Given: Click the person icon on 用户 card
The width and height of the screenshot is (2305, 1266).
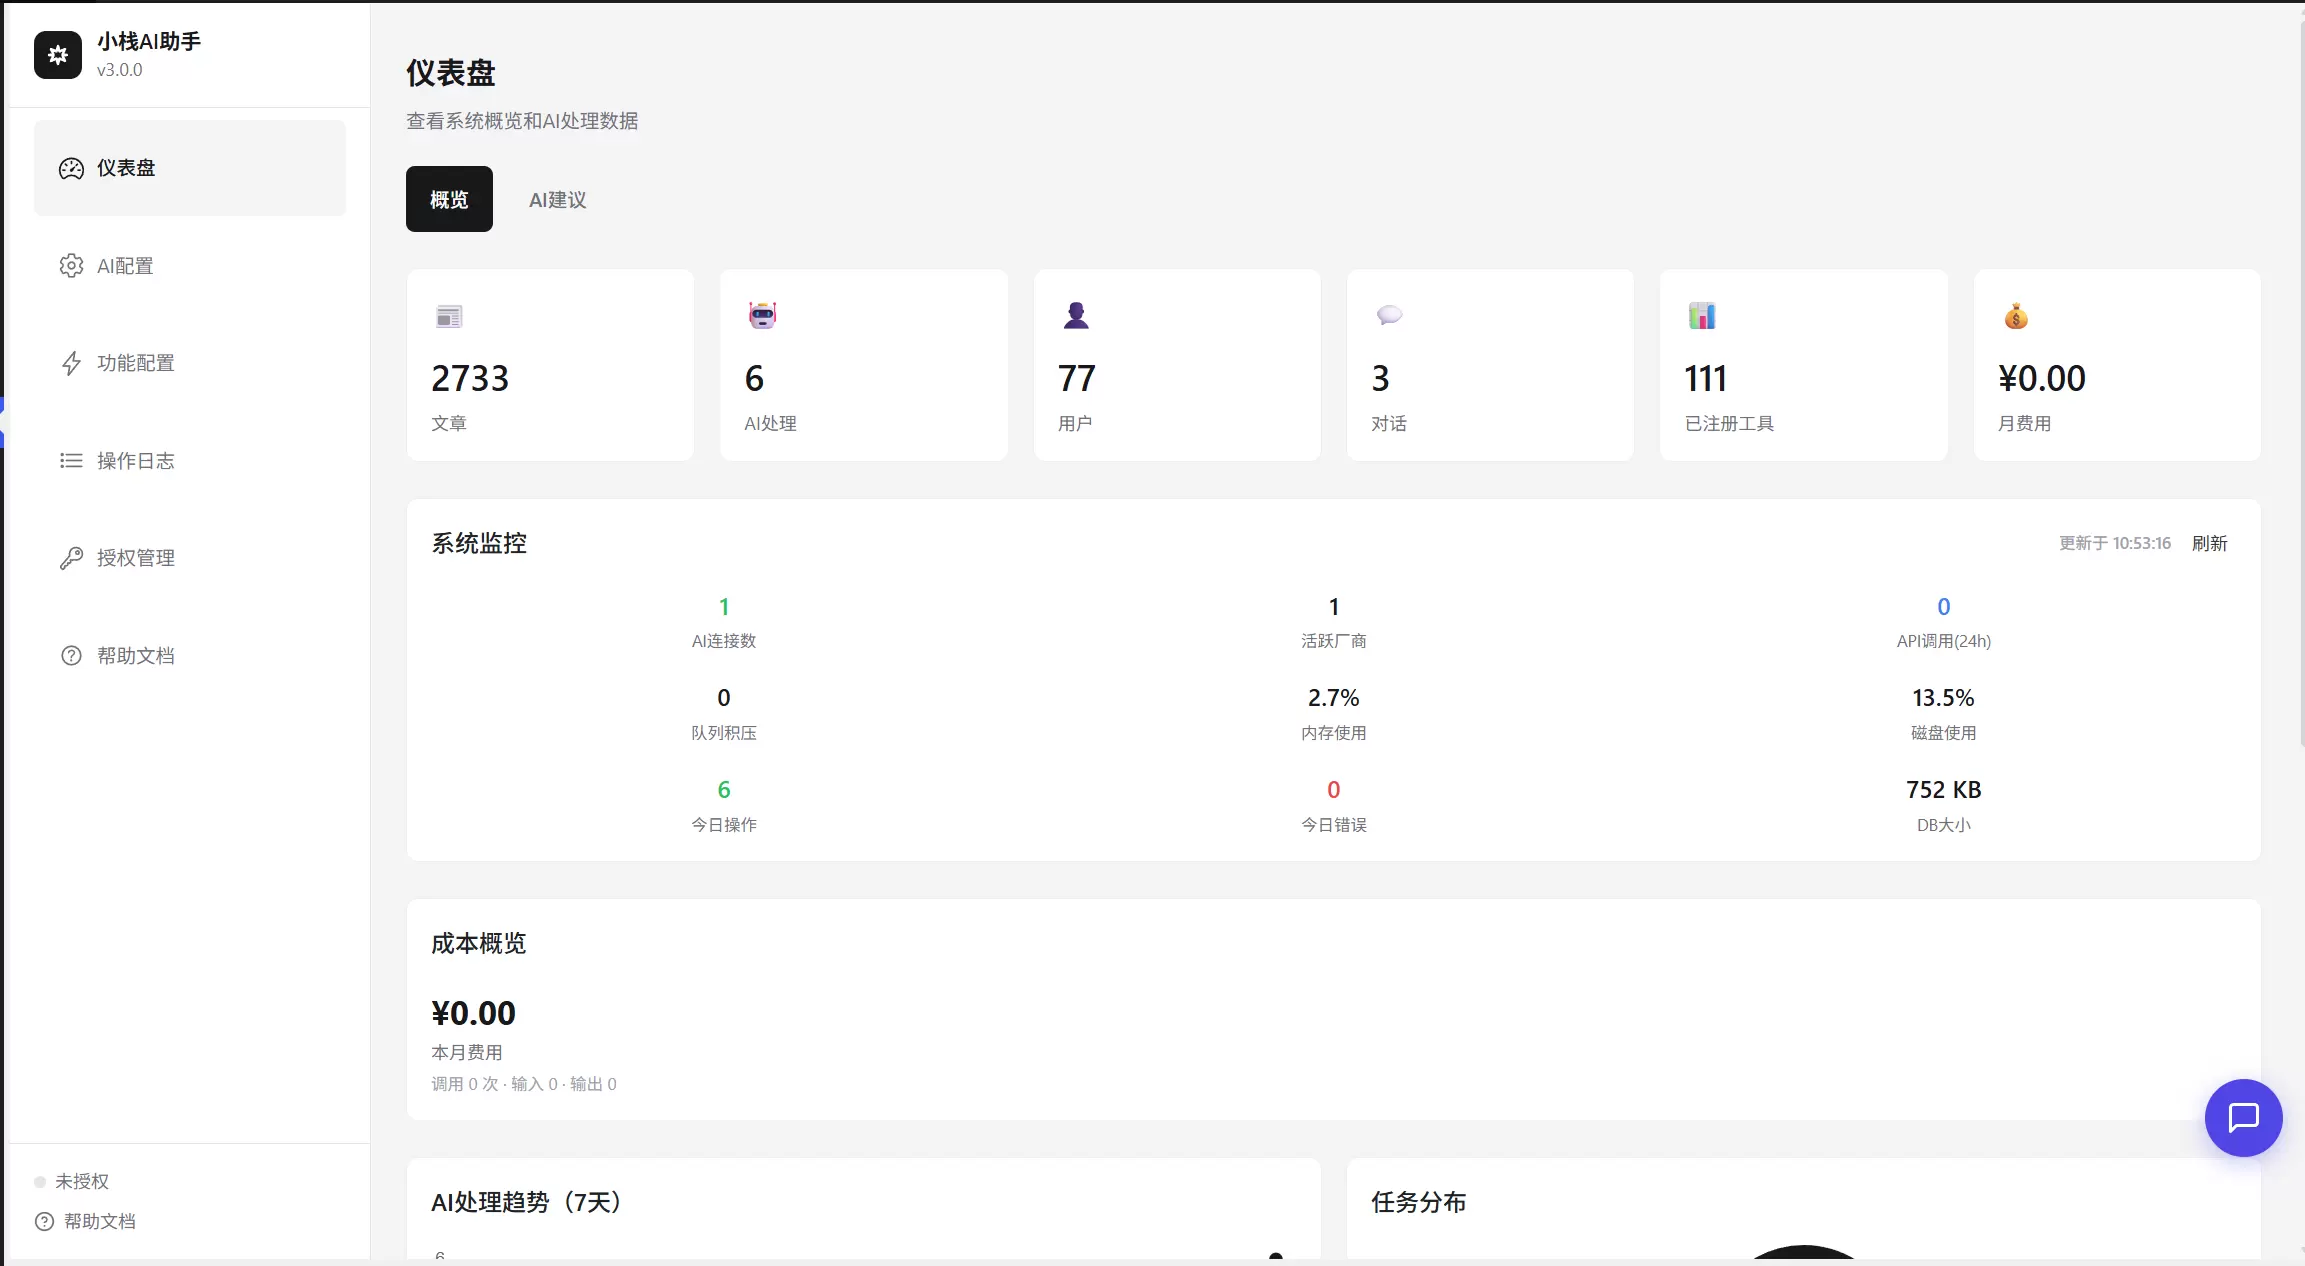Looking at the screenshot, I should click(1076, 316).
